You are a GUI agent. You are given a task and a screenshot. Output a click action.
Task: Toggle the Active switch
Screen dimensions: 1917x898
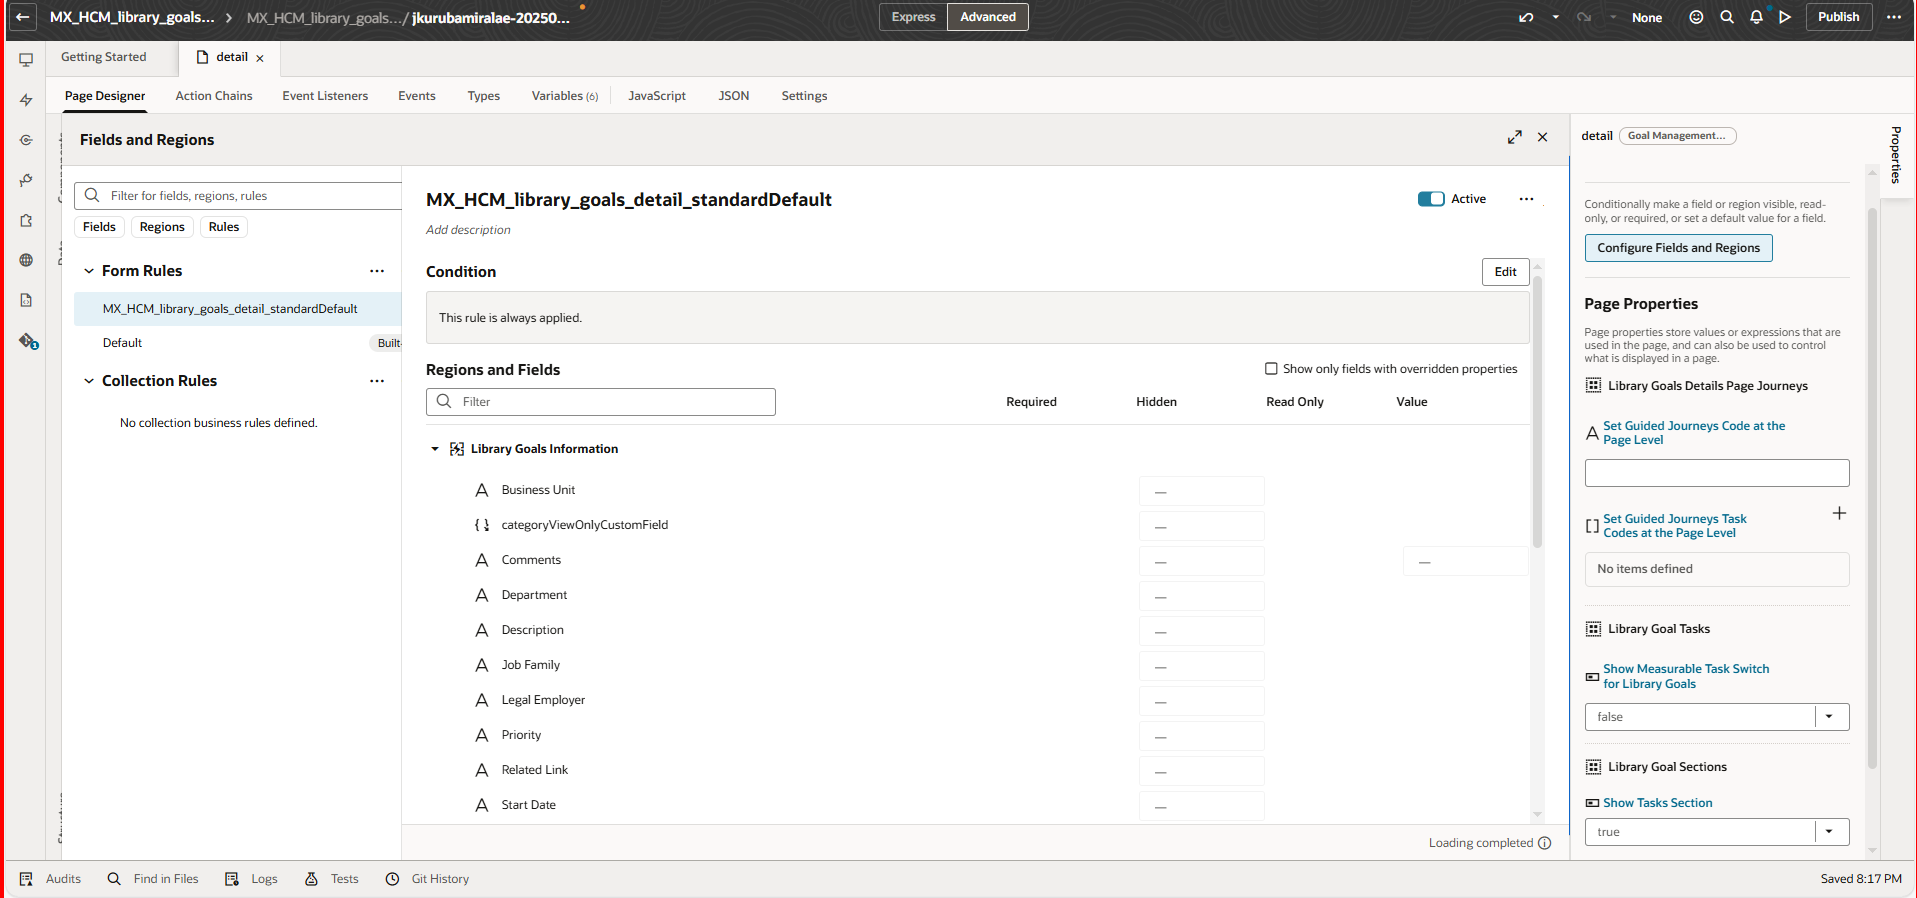[x=1431, y=199]
